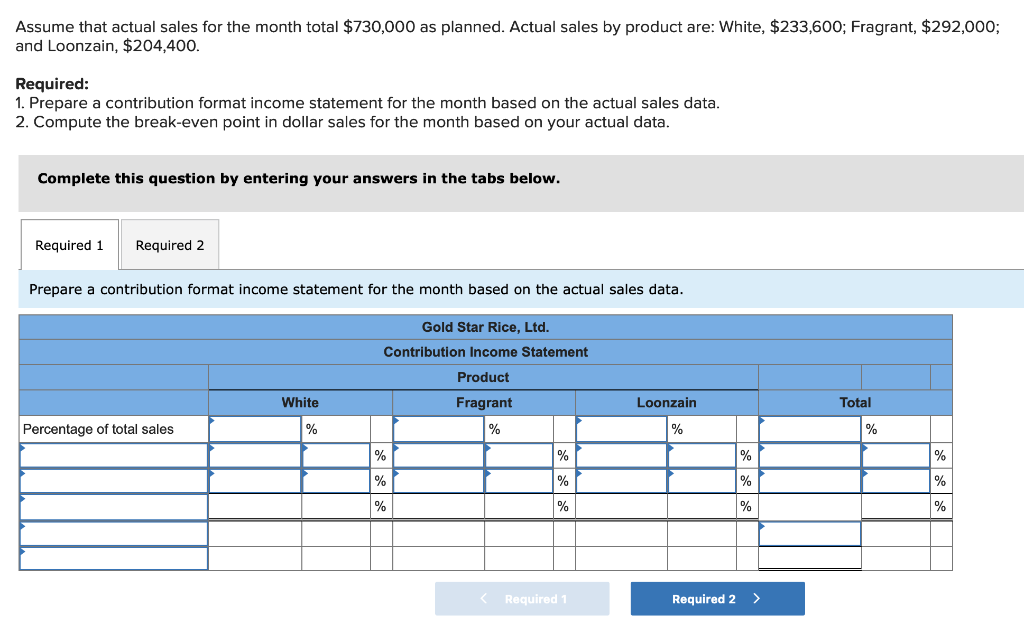The height and width of the screenshot is (643, 1024).
Task: Open first row label dropdown below Percentage of total sales
Action: coord(114,455)
